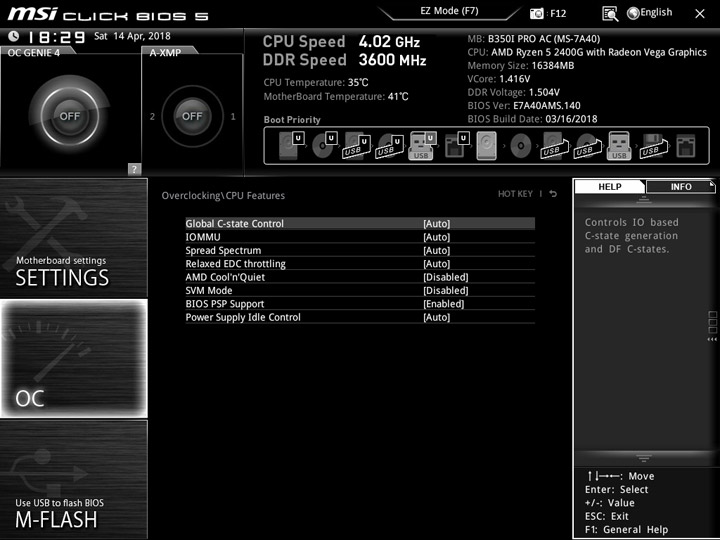Image resolution: width=720 pixels, height=540 pixels.
Task: Change AMD Cool'n'Quiet [Disabled] setting
Action: (x=445, y=277)
